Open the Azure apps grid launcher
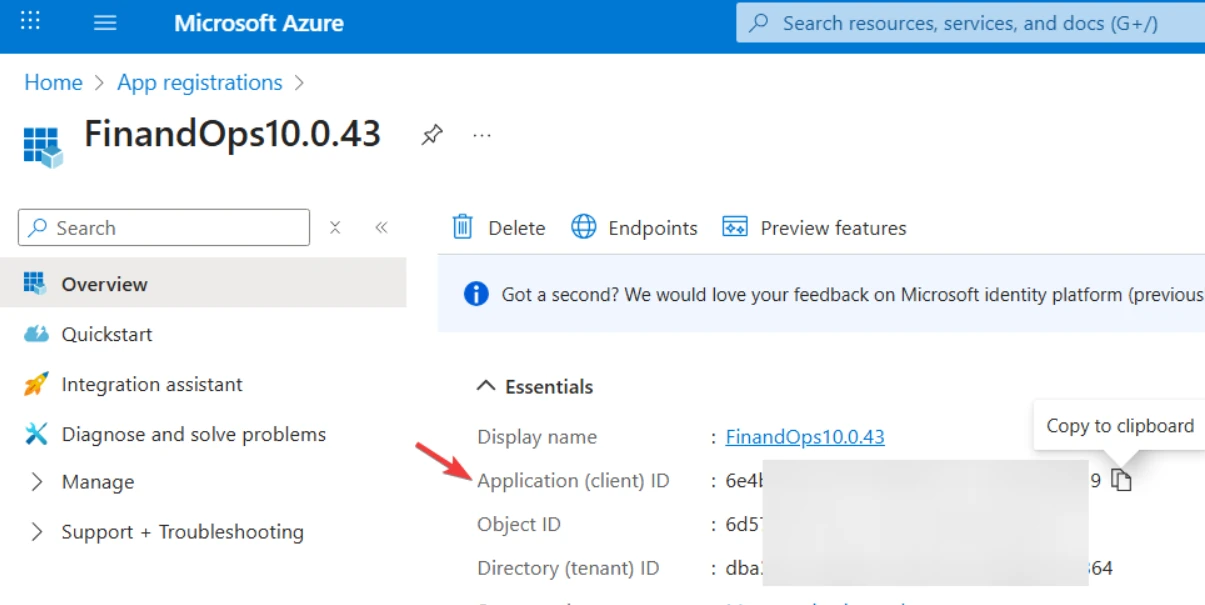Viewport: 1205px width, 605px height. pyautogui.click(x=31, y=22)
